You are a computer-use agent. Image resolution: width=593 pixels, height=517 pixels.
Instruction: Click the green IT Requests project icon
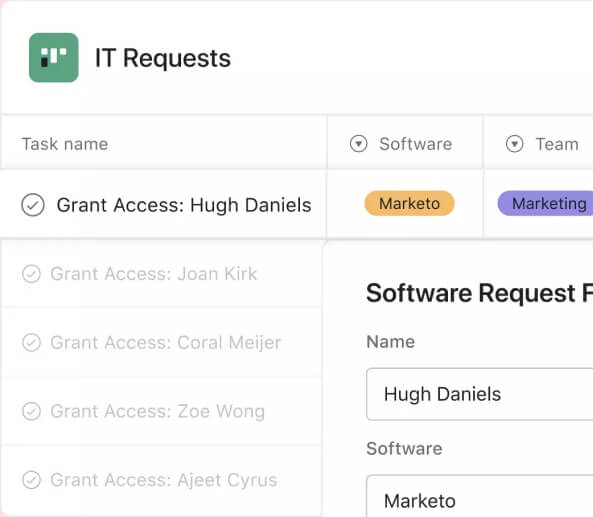(54, 57)
